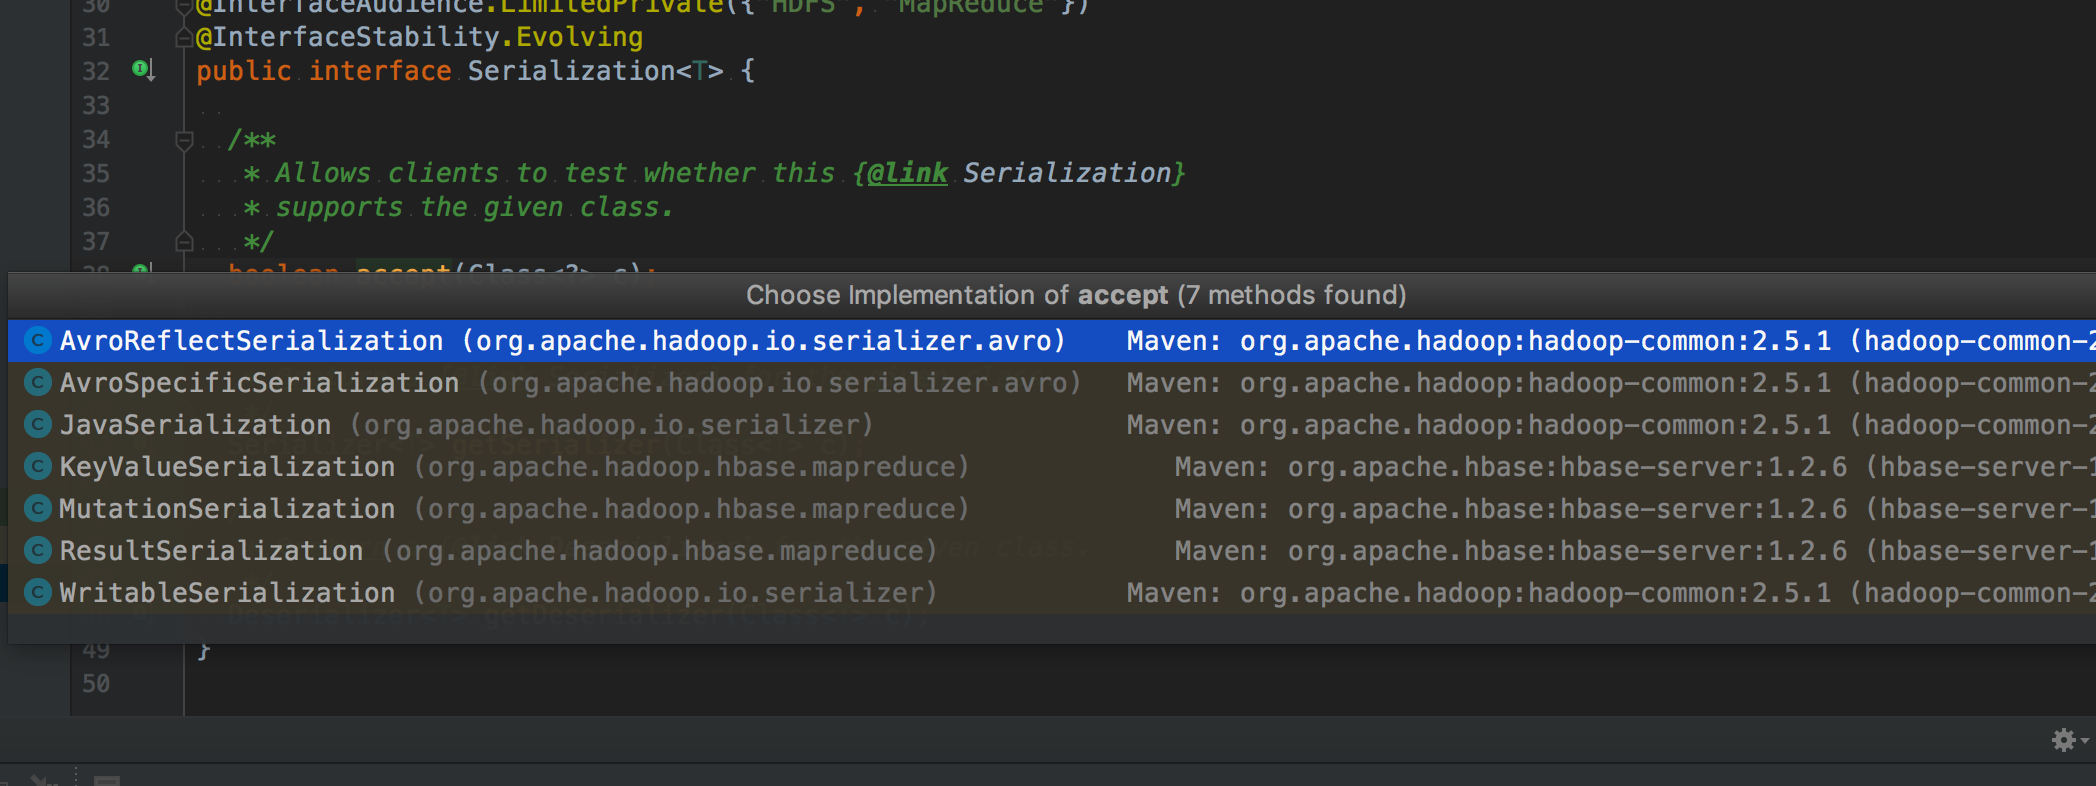The width and height of the screenshot is (2096, 786).
Task: Click line number 35 in gutter
Action: pyautogui.click(x=96, y=174)
